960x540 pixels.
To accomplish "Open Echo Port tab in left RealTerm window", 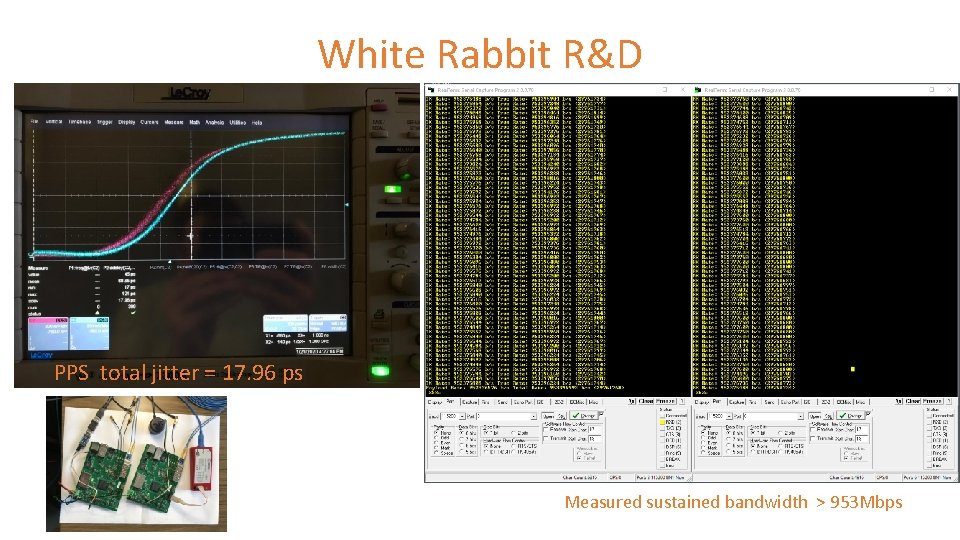I will click(x=523, y=402).
